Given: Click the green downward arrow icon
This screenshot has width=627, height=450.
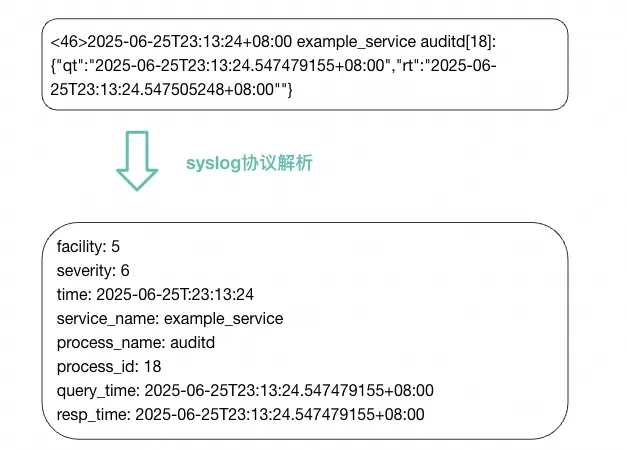Looking at the screenshot, I should tap(137, 161).
